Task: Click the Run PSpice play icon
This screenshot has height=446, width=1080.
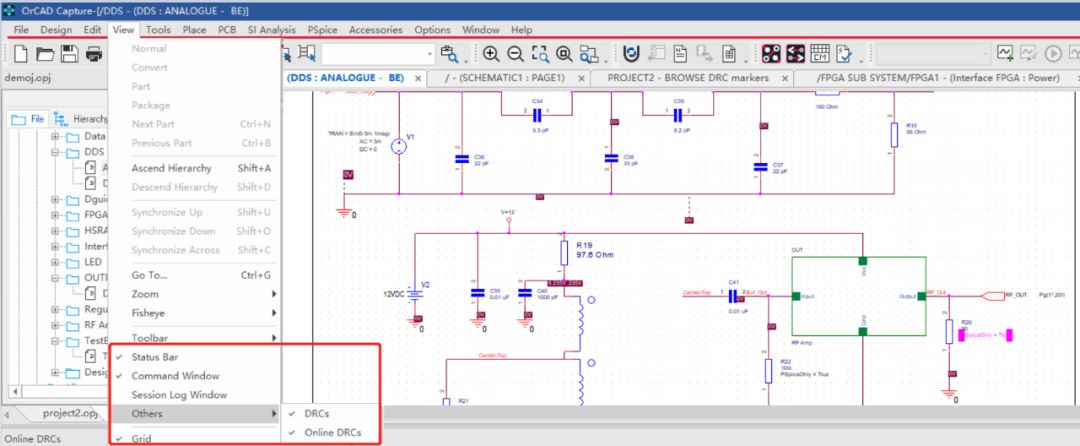Action: click(x=1052, y=54)
